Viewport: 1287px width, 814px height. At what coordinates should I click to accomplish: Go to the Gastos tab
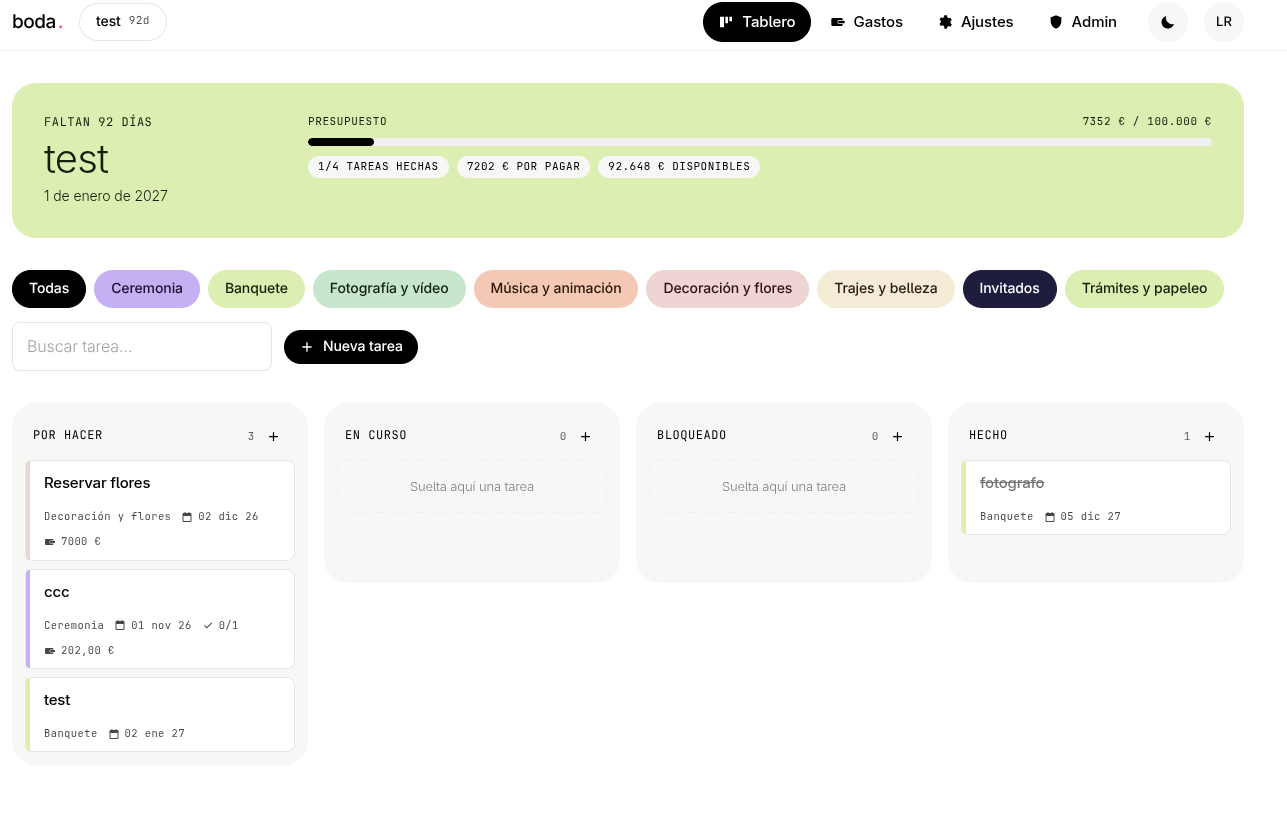point(867,22)
